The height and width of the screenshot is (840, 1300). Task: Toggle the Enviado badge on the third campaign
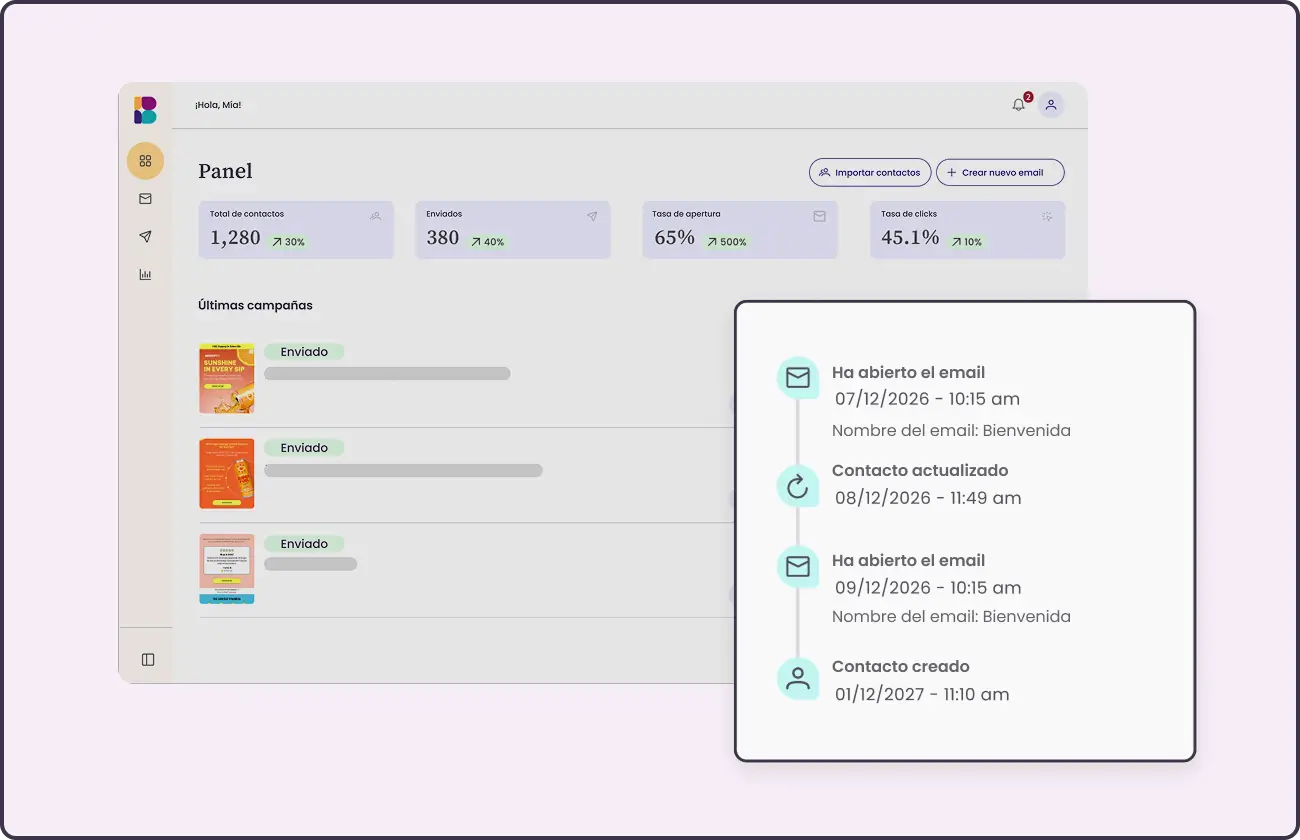304,544
